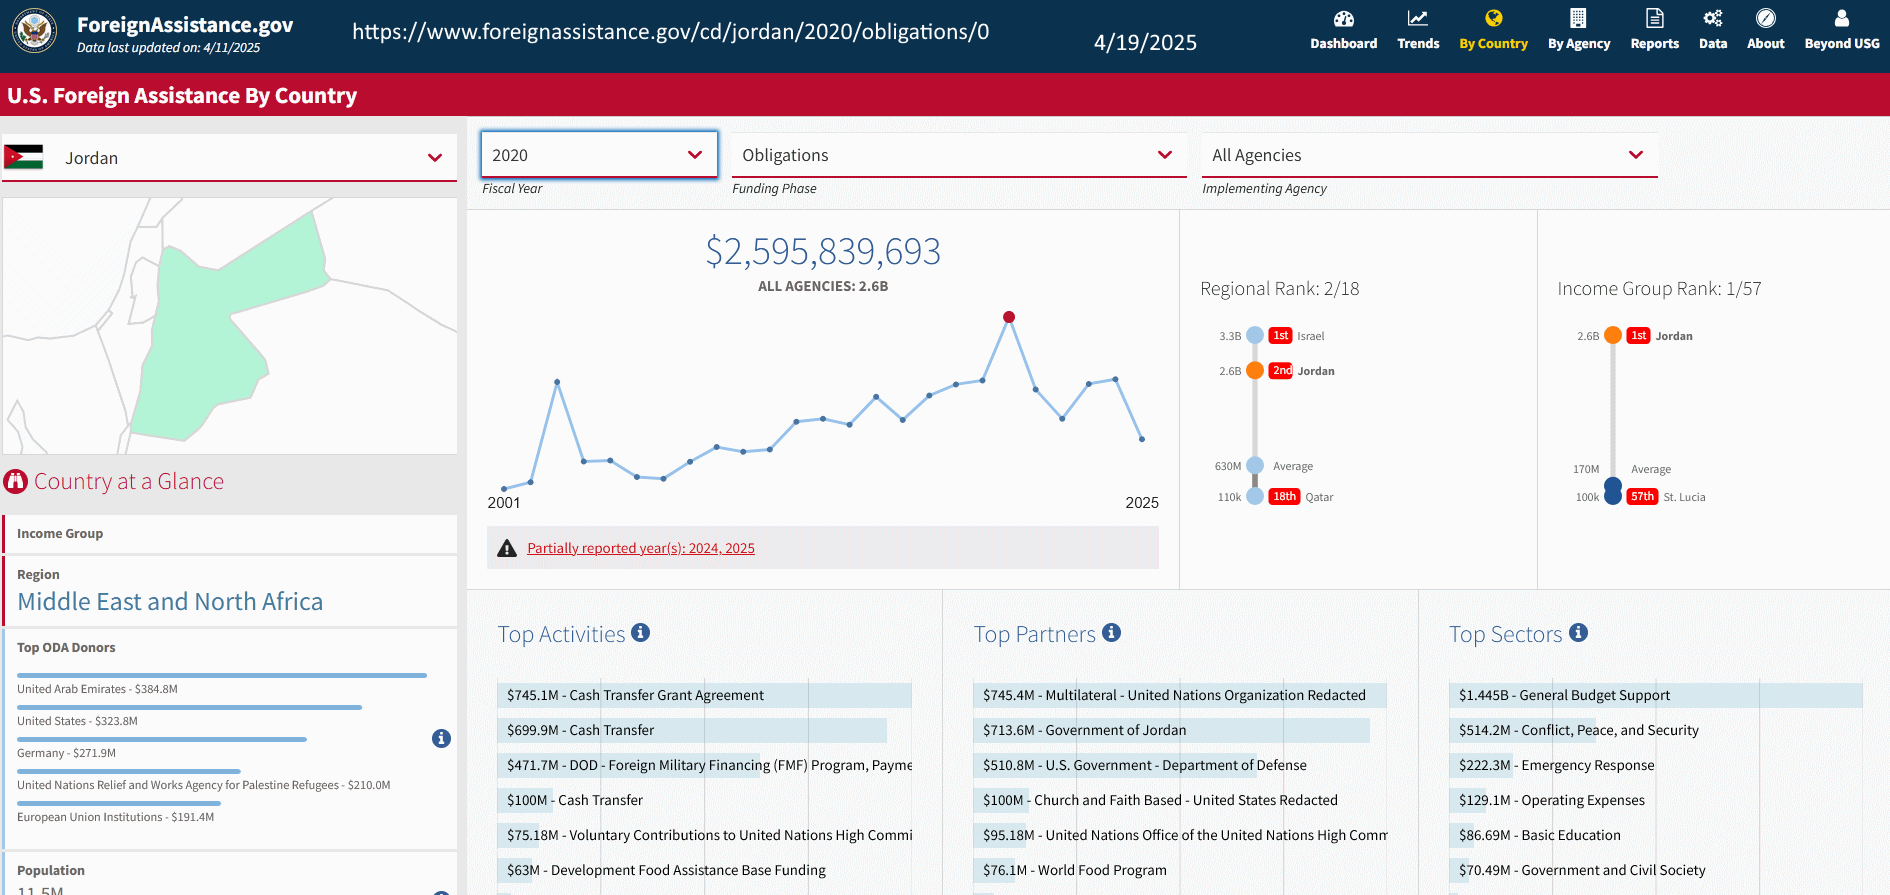Screen dimensions: 1890x895
Task: Open the 2020 Fiscal Year dropdown
Action: click(598, 155)
